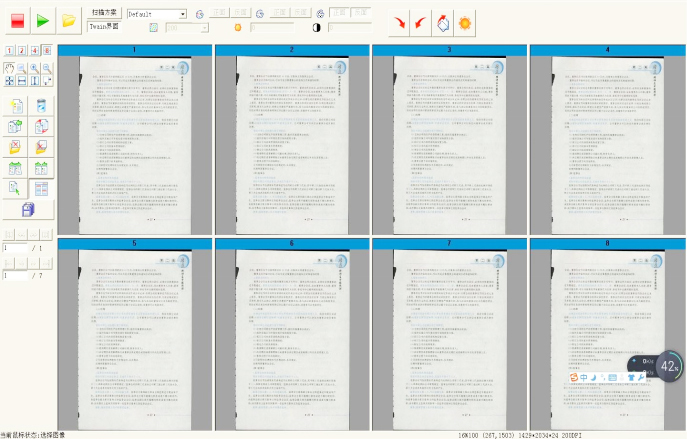The width and height of the screenshot is (687, 440).
Task: Select the hand pan tool
Action: [x=10, y=68]
